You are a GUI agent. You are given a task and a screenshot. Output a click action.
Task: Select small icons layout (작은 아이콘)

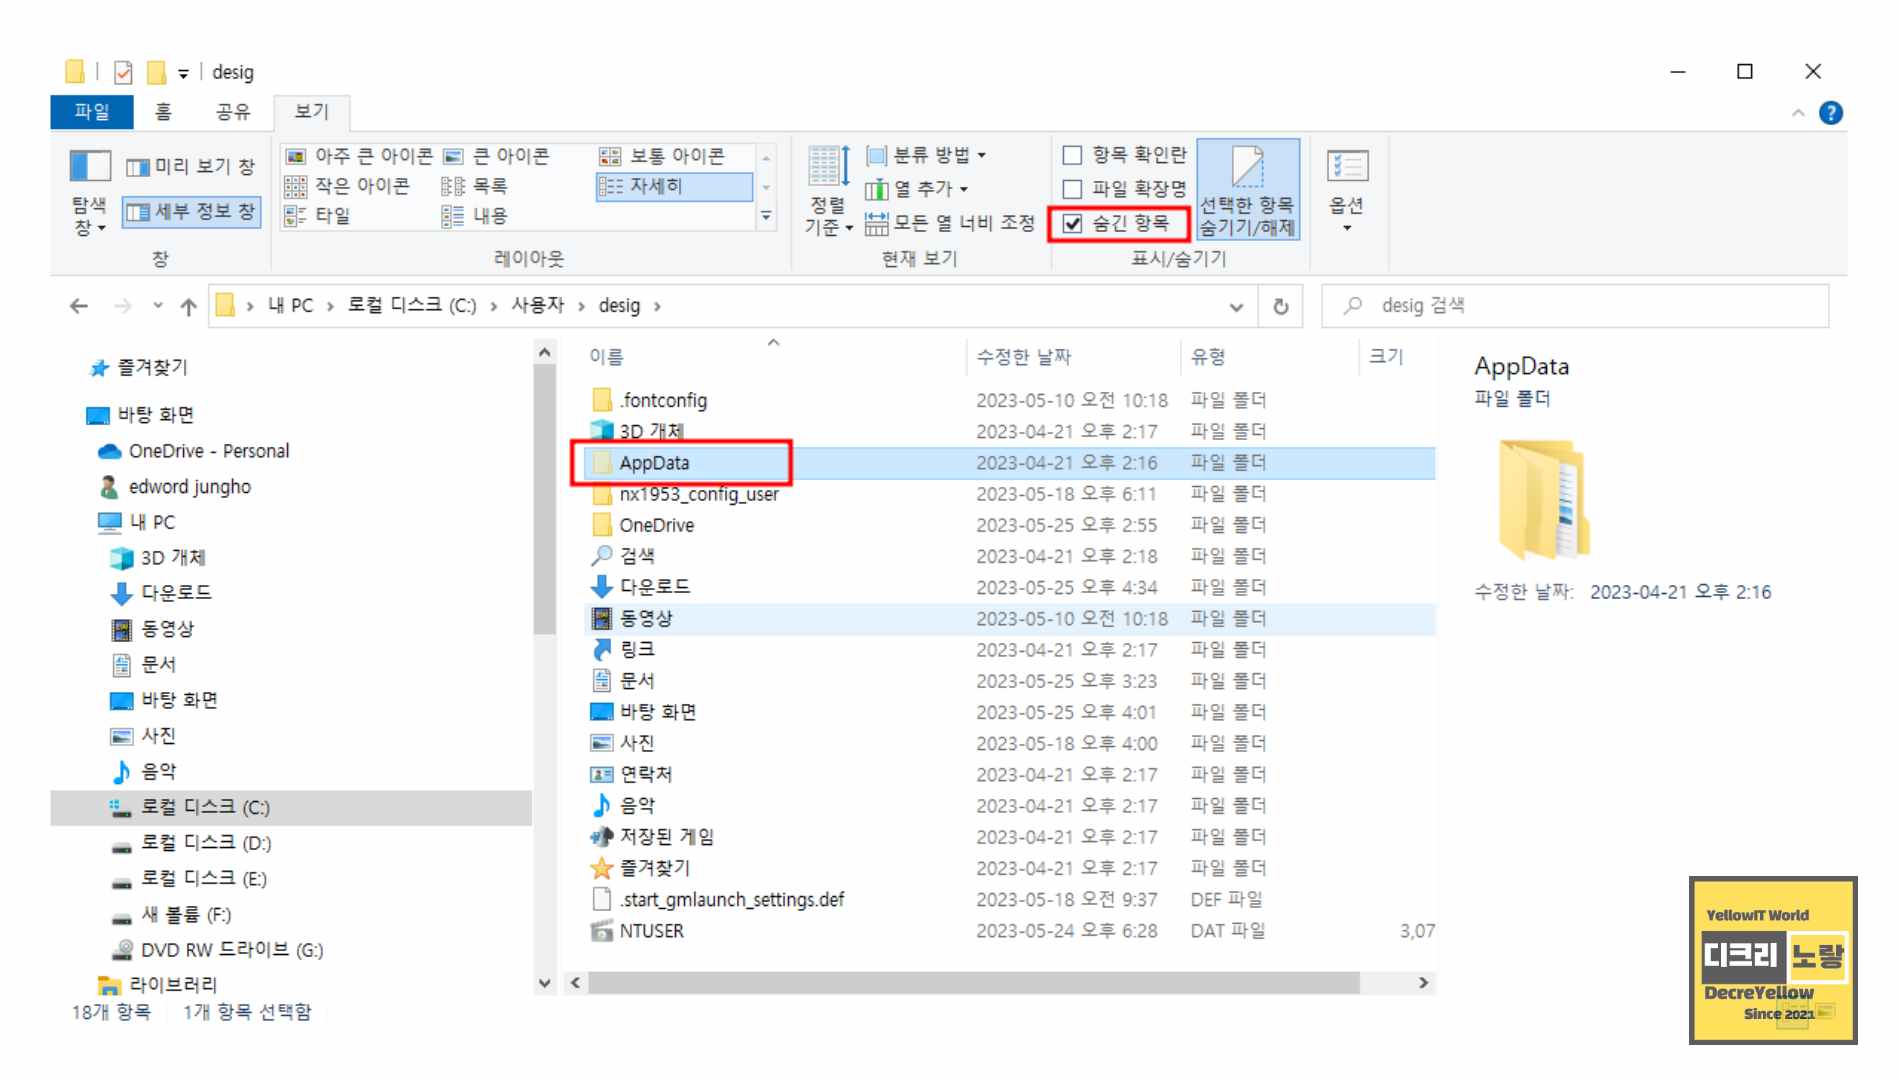(347, 186)
